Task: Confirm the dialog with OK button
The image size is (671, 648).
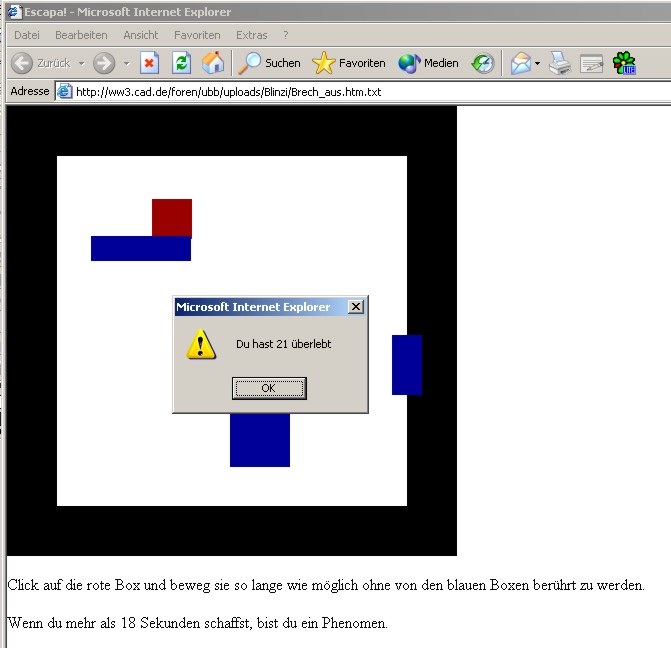Action: click(269, 388)
